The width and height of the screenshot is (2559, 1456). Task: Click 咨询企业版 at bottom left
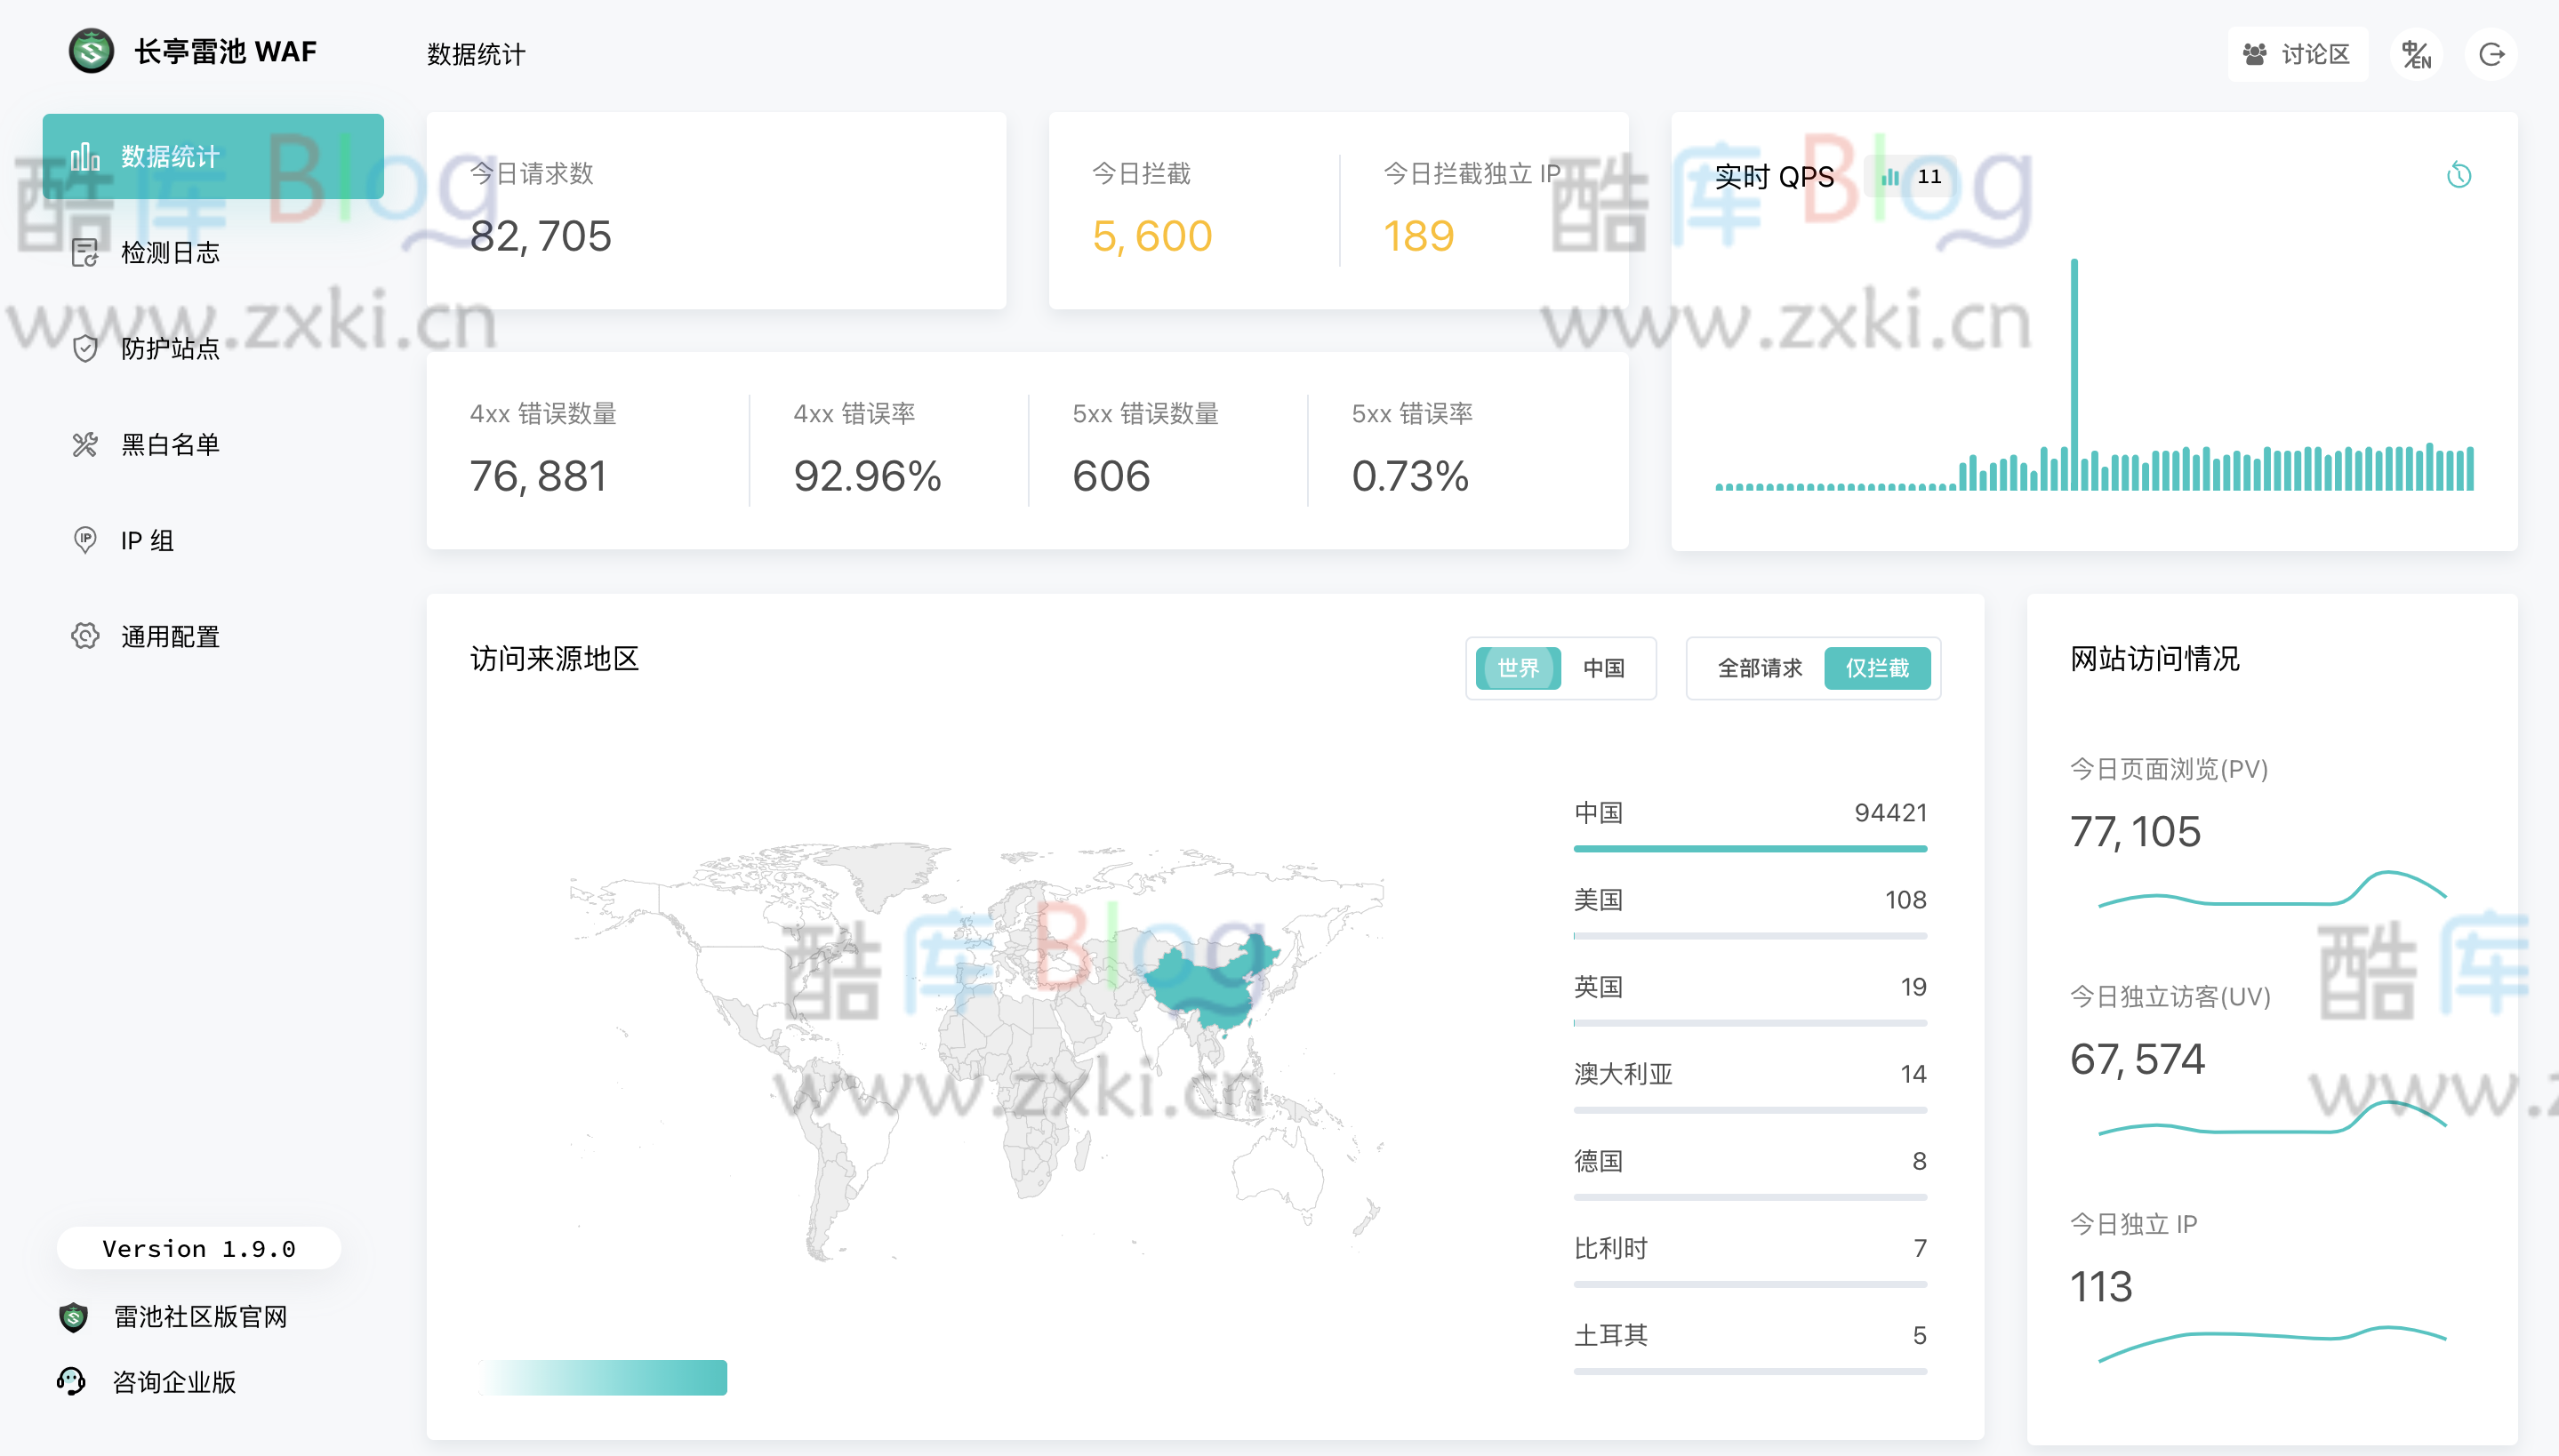[175, 1383]
